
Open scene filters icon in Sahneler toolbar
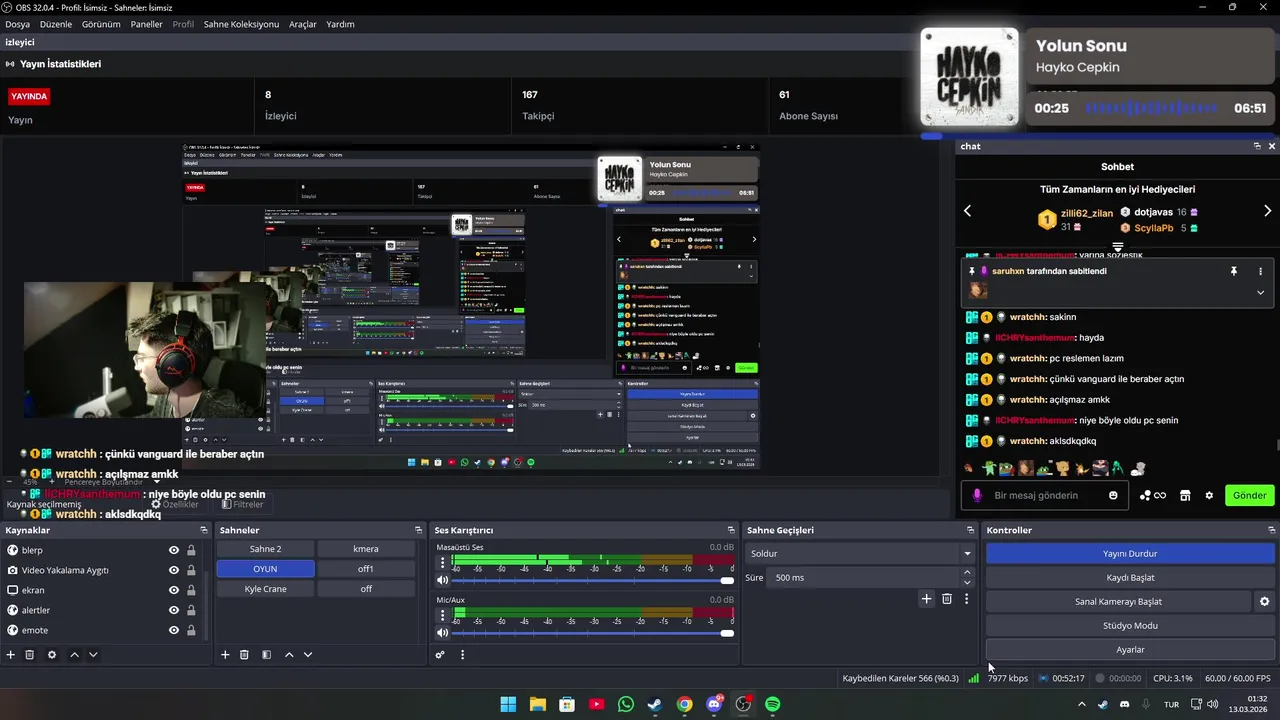266,655
